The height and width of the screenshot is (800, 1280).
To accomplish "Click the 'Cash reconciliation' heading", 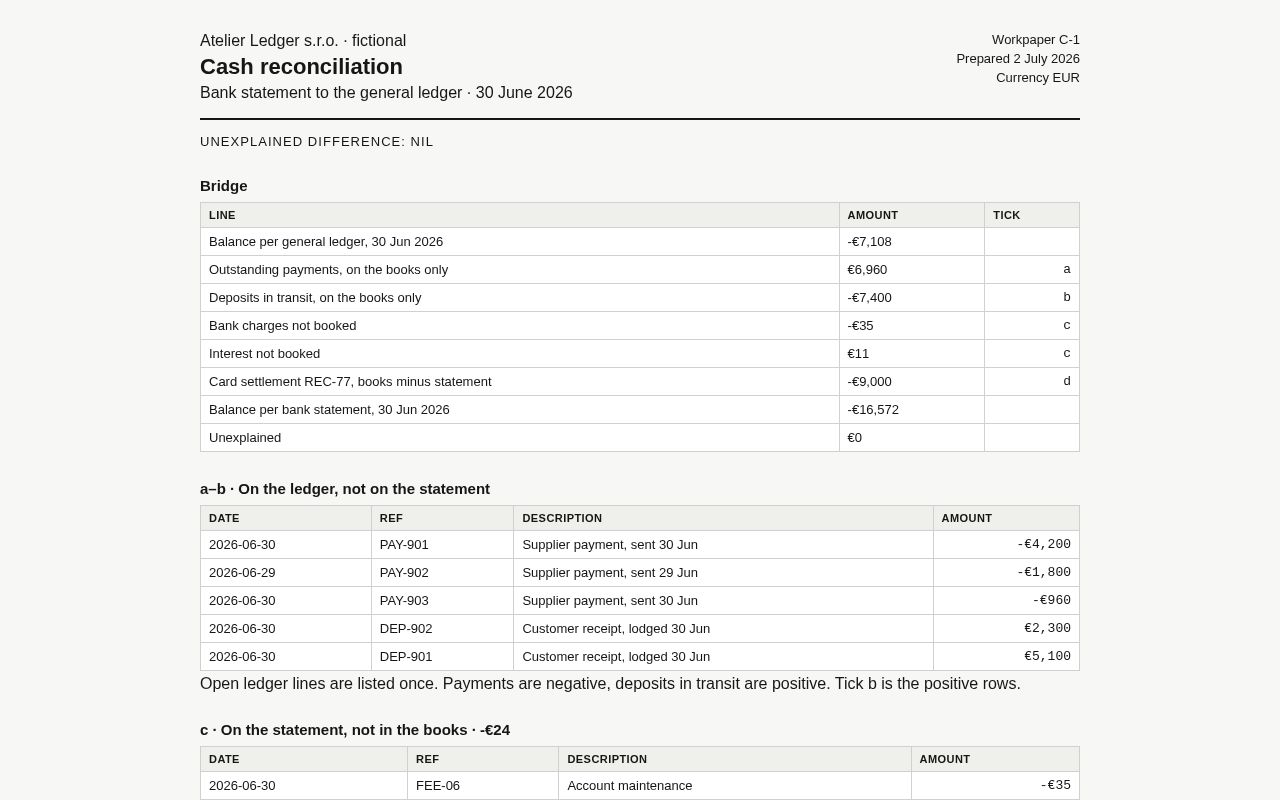I will point(301,67).
